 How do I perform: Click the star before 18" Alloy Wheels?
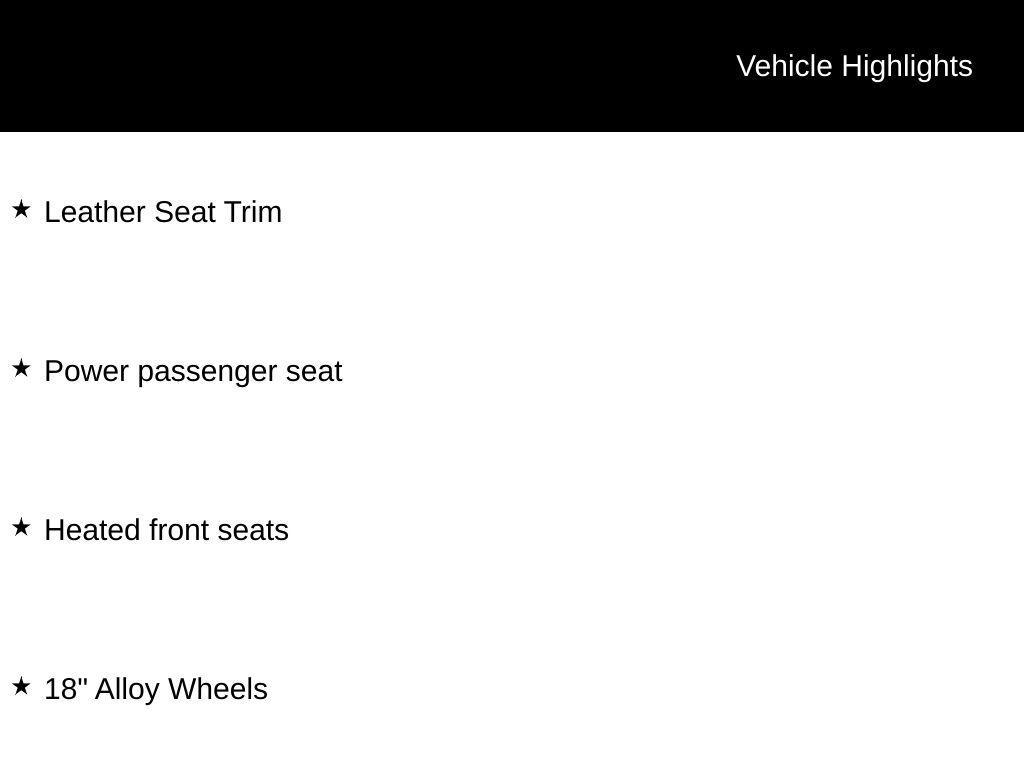tap(22, 686)
